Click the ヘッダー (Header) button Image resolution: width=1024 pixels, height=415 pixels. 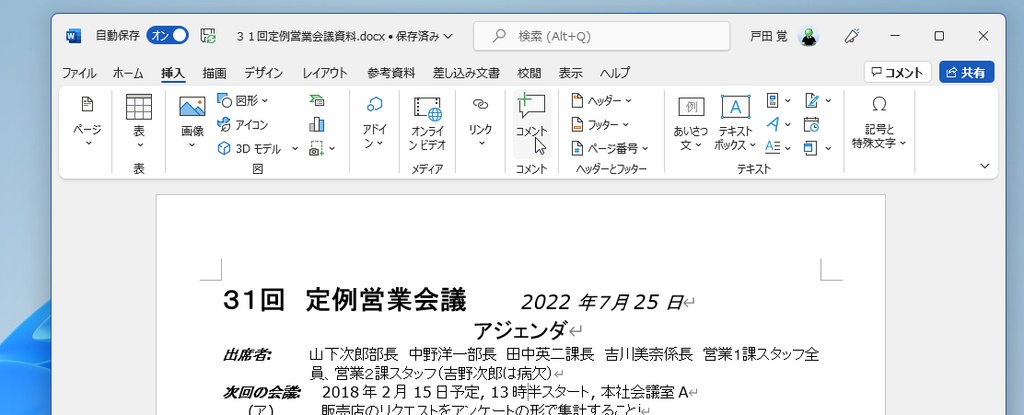601,101
